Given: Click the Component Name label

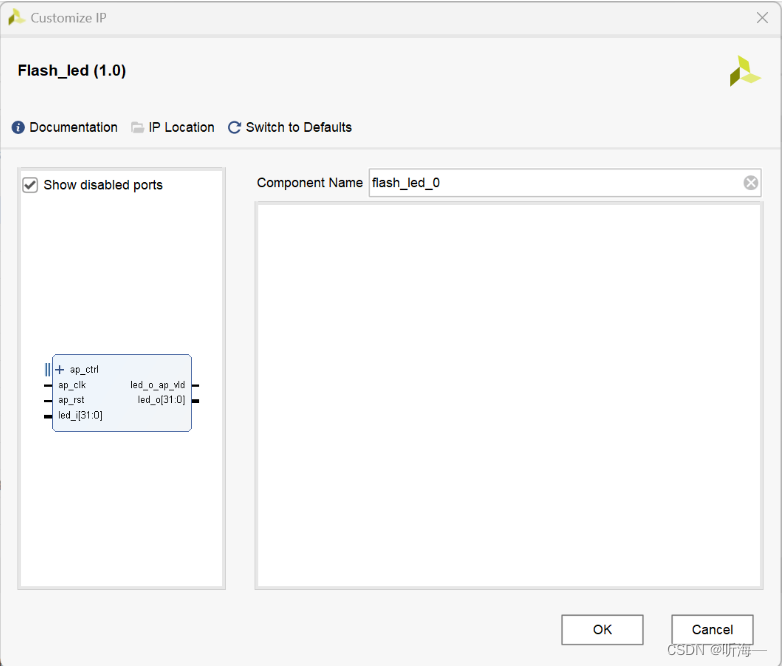Looking at the screenshot, I should (x=310, y=183).
